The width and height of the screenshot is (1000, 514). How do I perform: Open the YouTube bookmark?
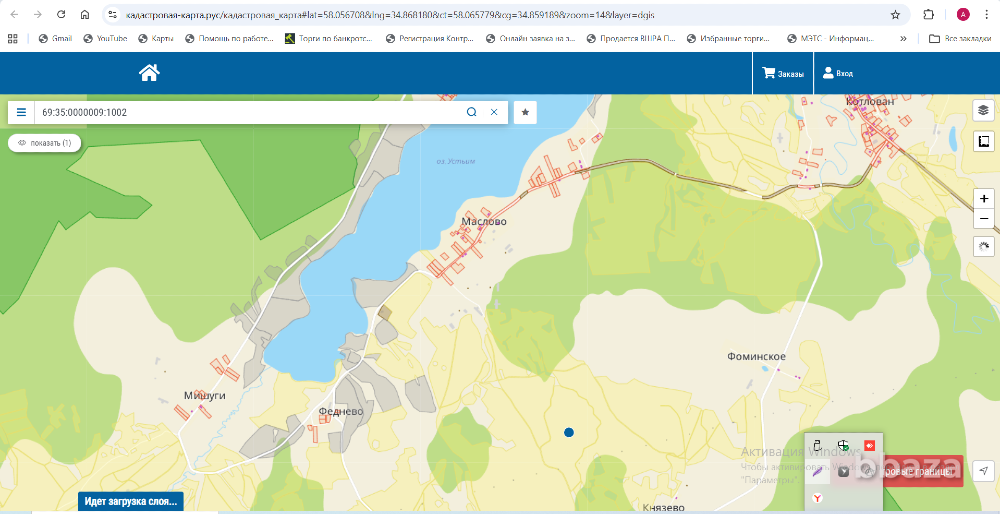point(105,39)
